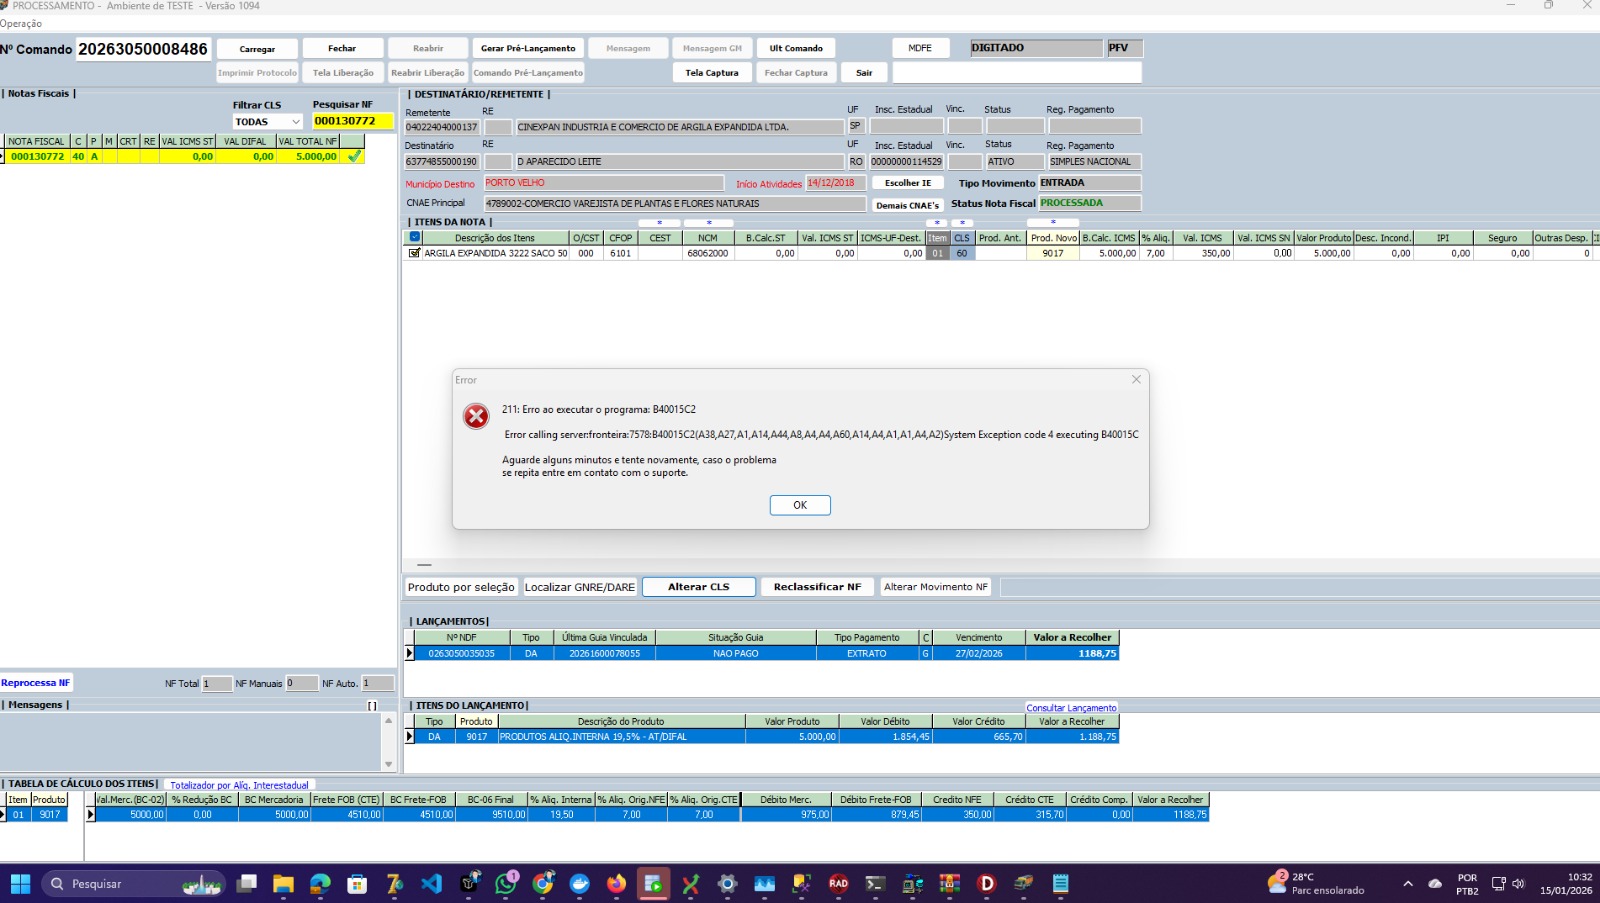Open Firefox from the taskbar
1600x903 pixels.
click(x=616, y=883)
